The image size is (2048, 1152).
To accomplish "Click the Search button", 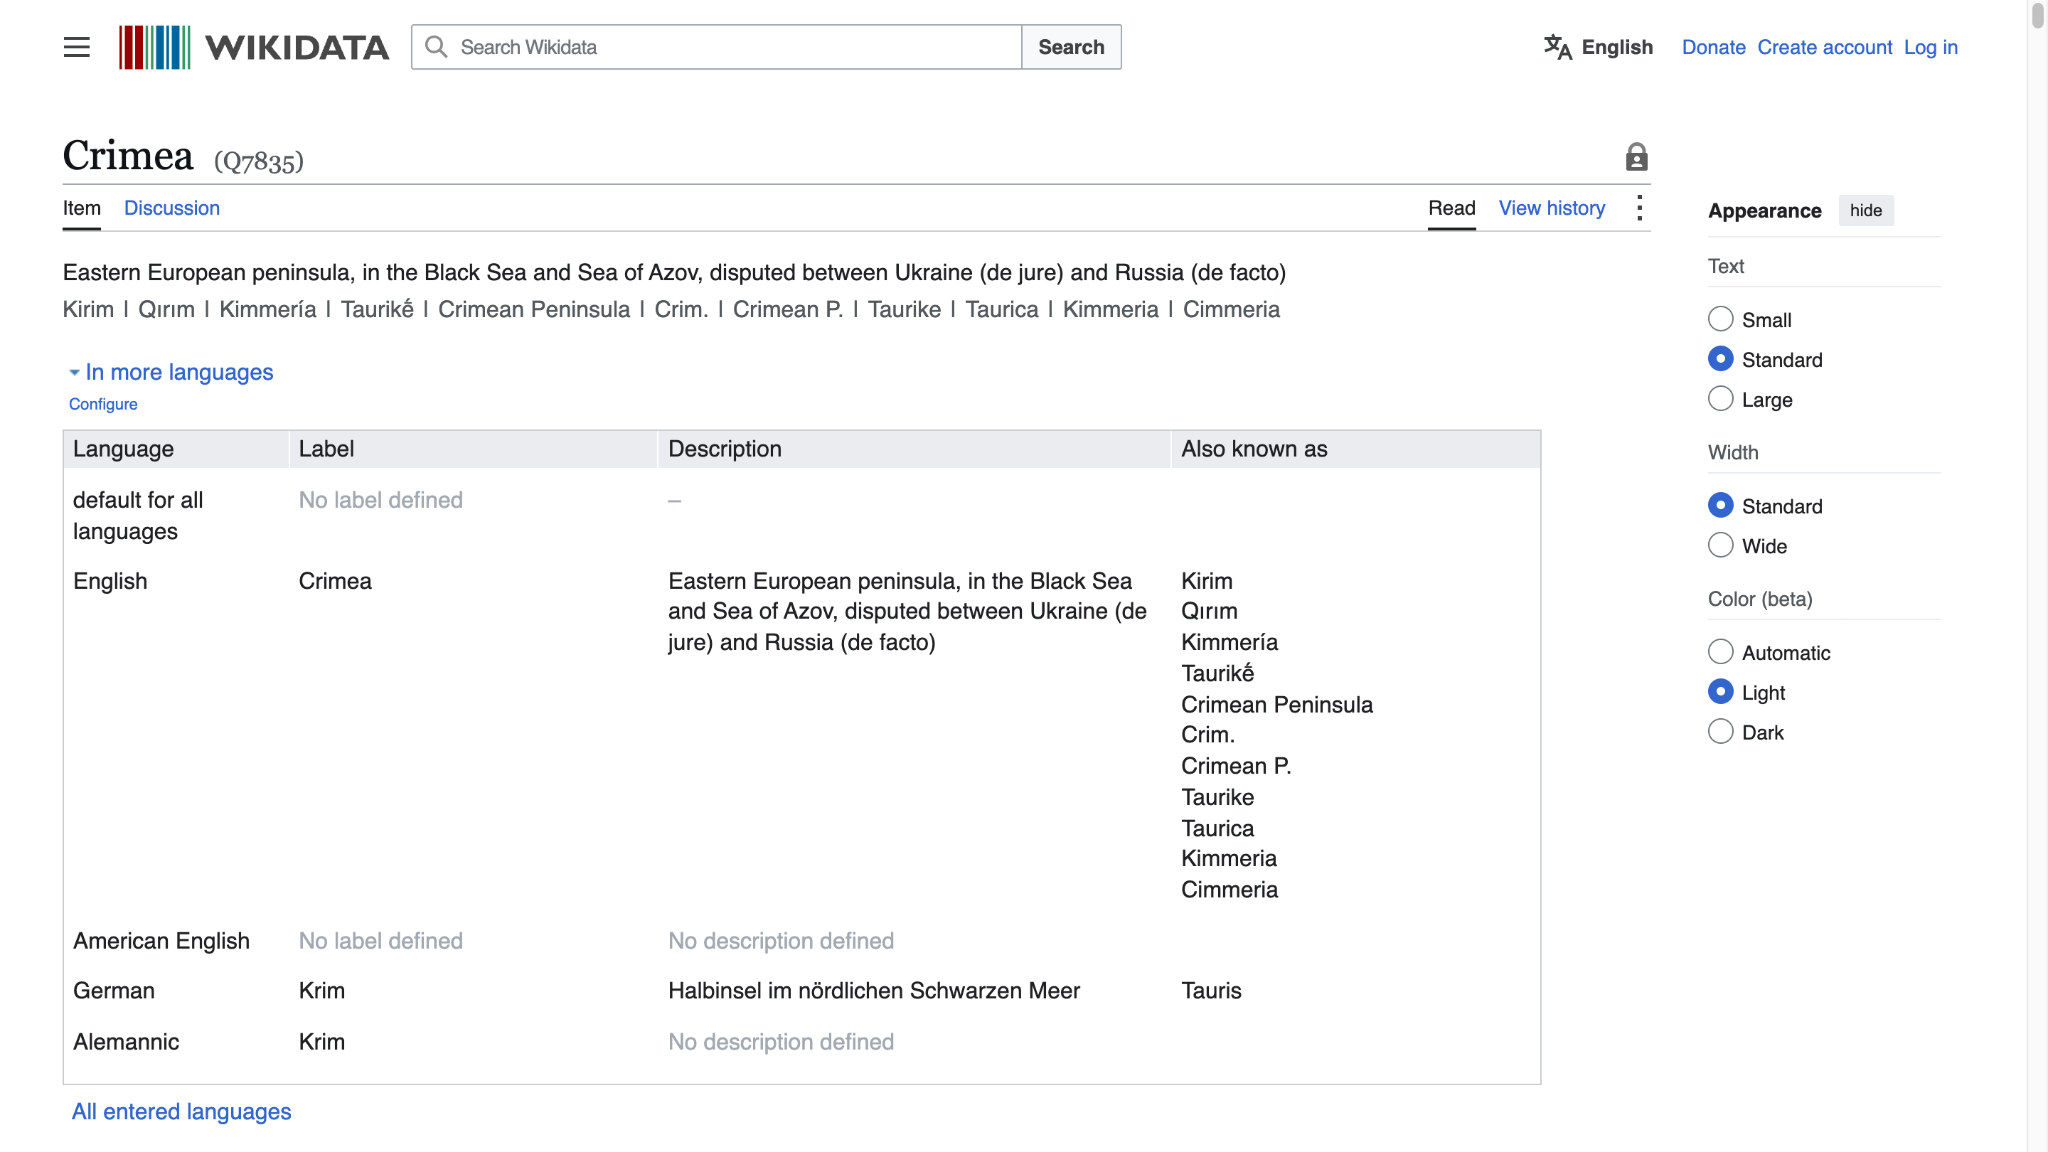I will pos(1071,47).
